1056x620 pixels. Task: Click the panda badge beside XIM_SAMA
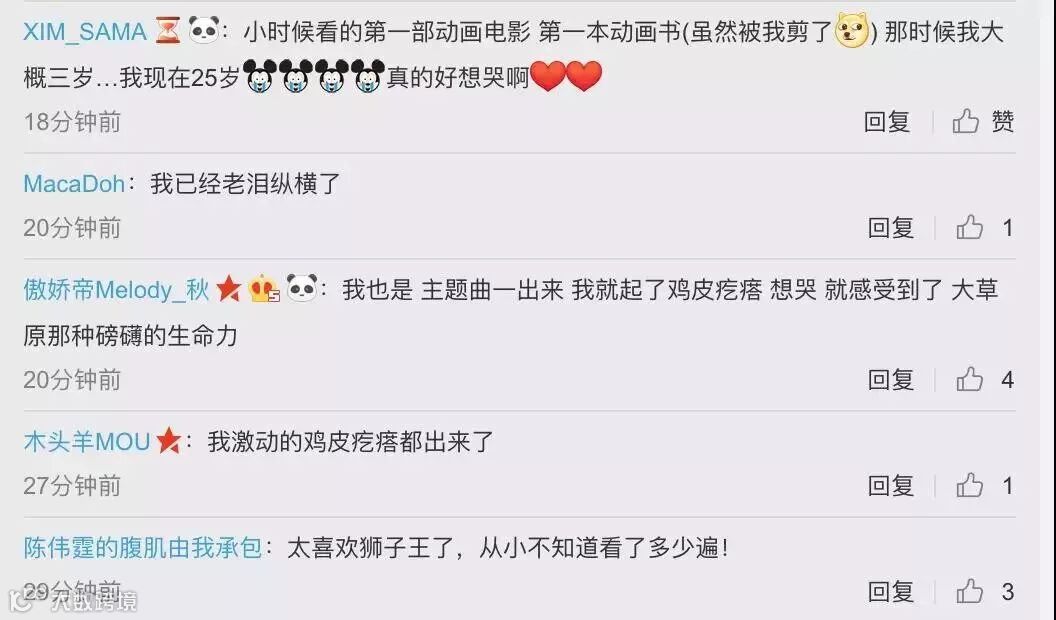(x=203, y=30)
